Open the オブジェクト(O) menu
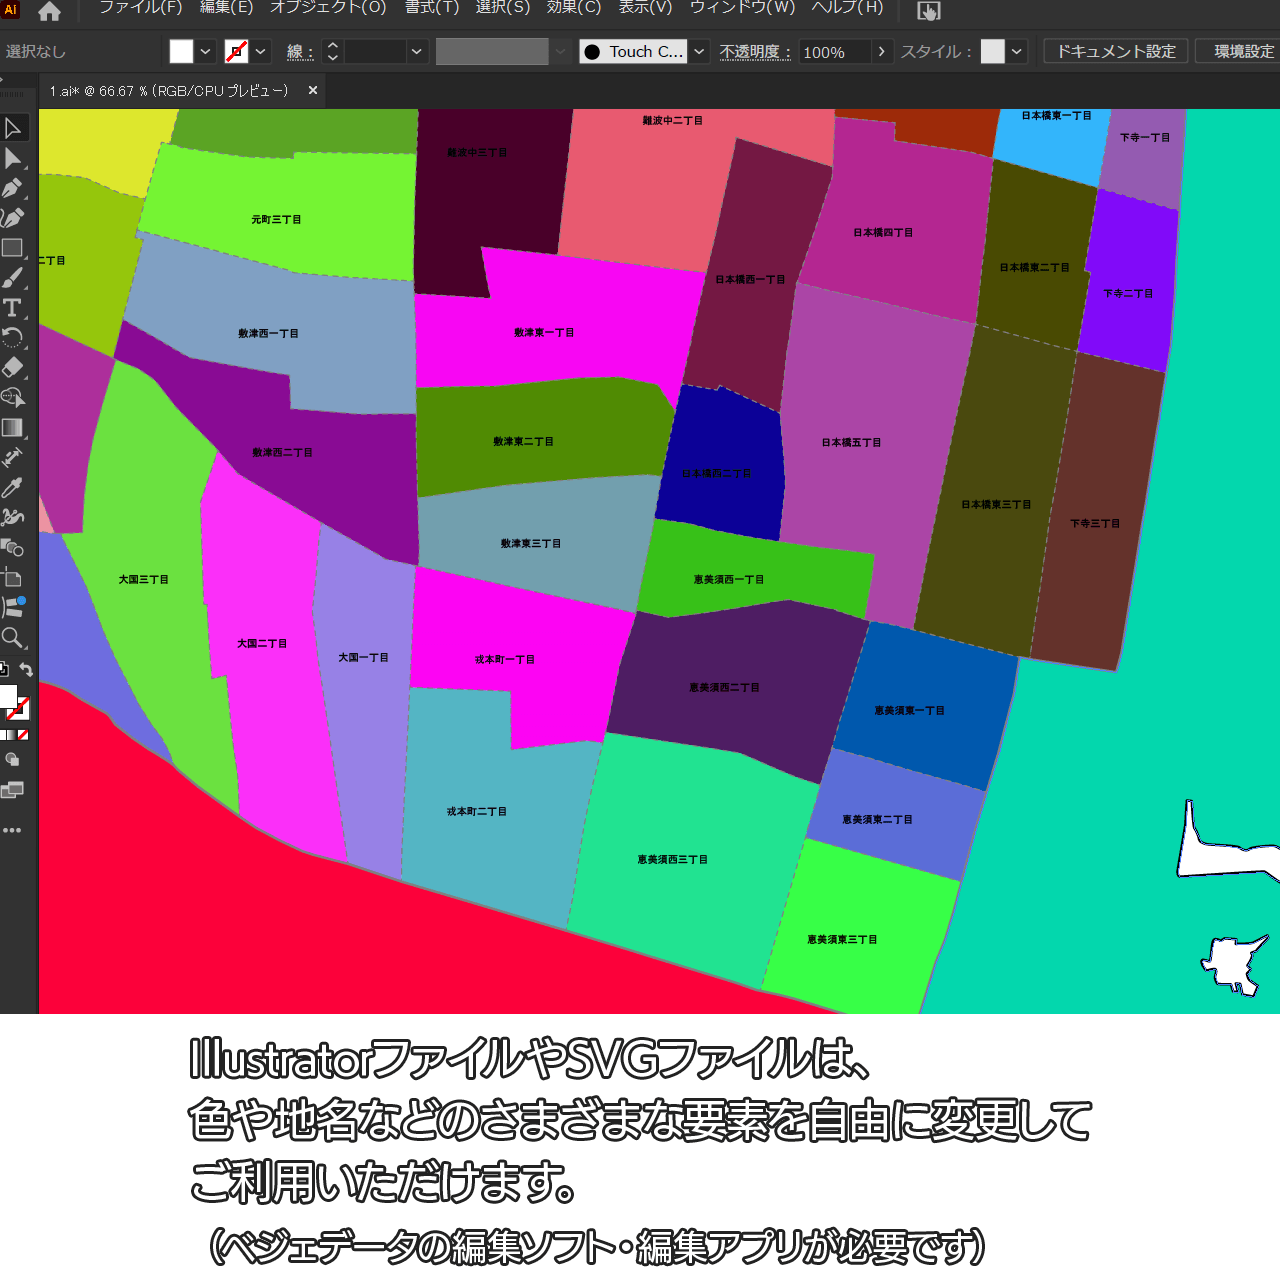Screen dimensions: 1280x1280 [328, 8]
